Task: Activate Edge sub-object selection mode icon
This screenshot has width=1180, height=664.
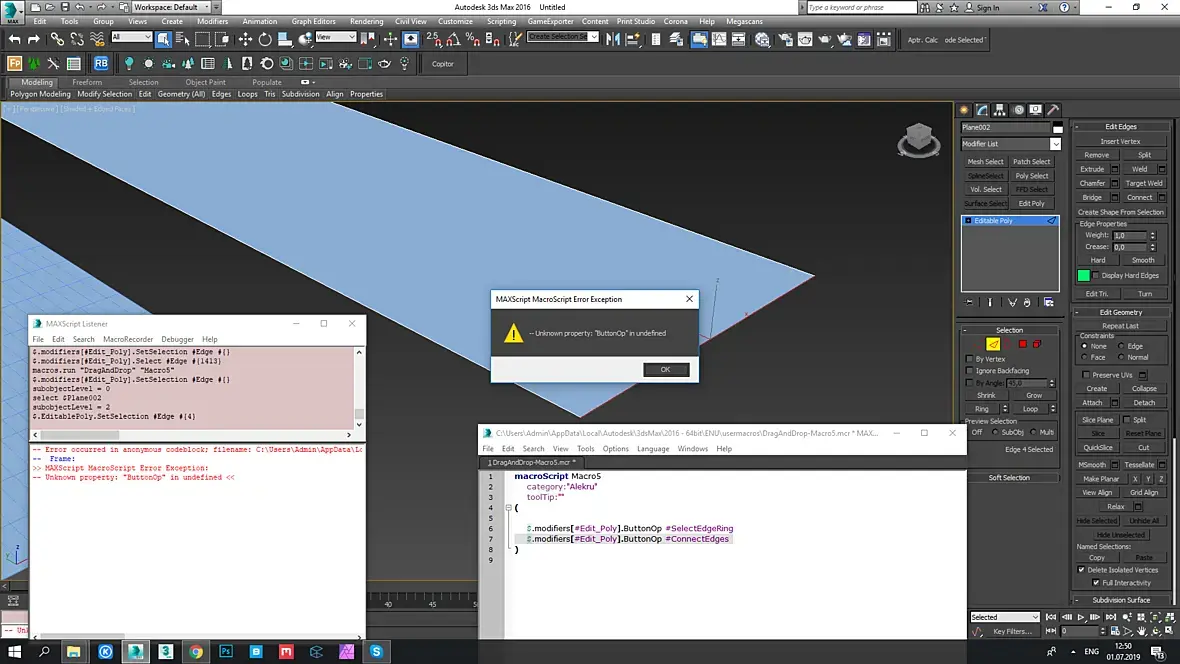Action: pos(993,344)
